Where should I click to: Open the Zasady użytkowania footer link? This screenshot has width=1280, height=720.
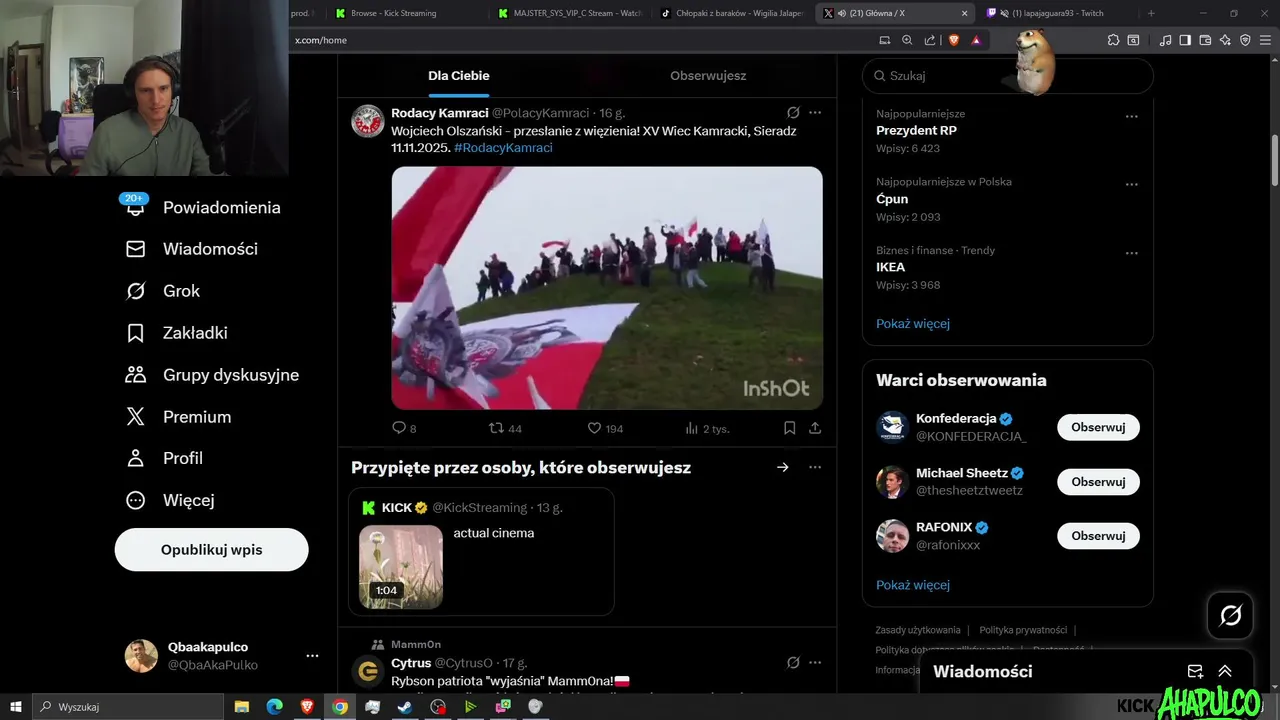pos(918,630)
